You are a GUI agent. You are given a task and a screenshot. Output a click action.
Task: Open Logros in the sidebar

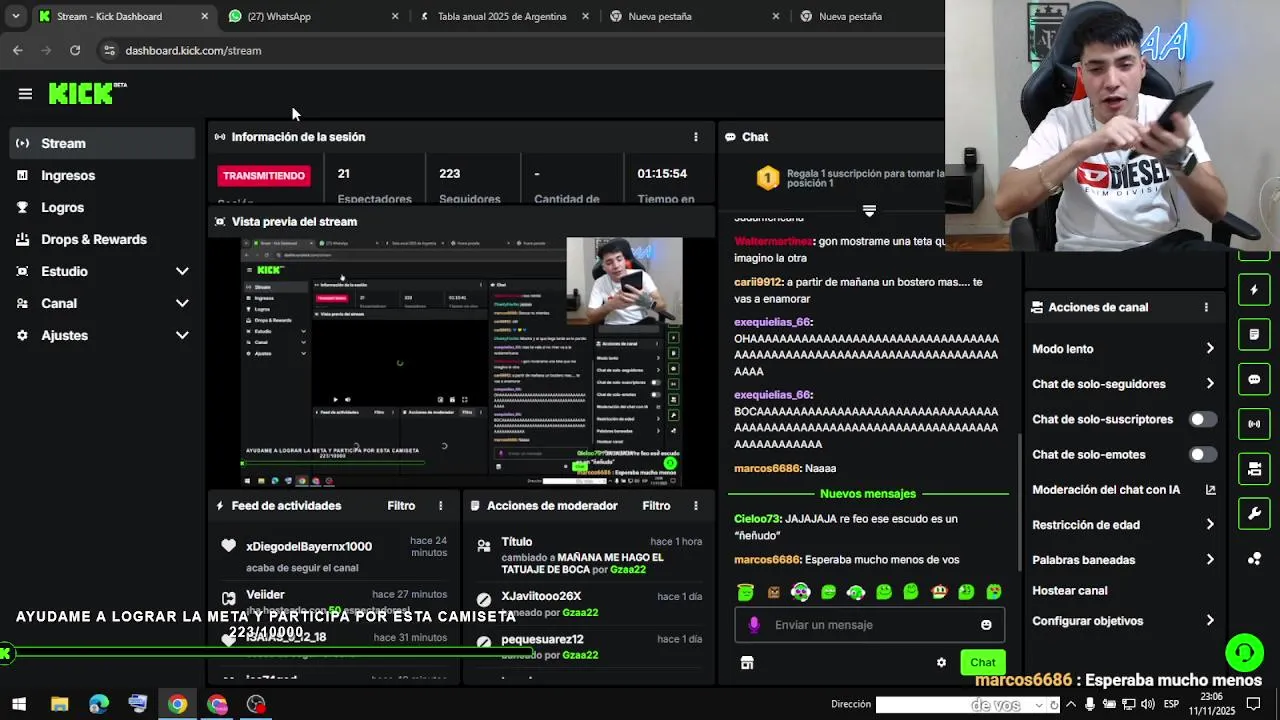[101, 208]
